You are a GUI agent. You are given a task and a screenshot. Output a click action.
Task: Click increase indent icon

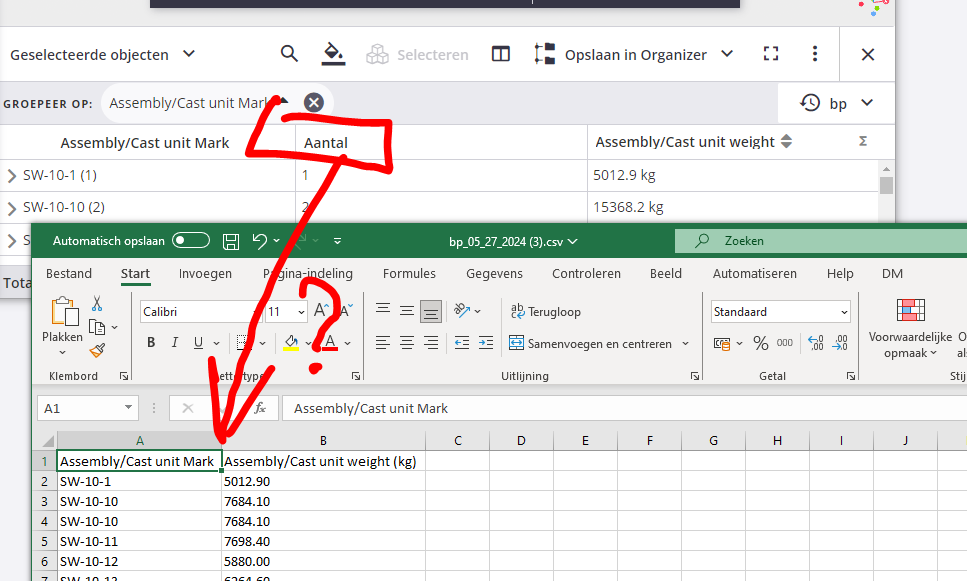[486, 342]
